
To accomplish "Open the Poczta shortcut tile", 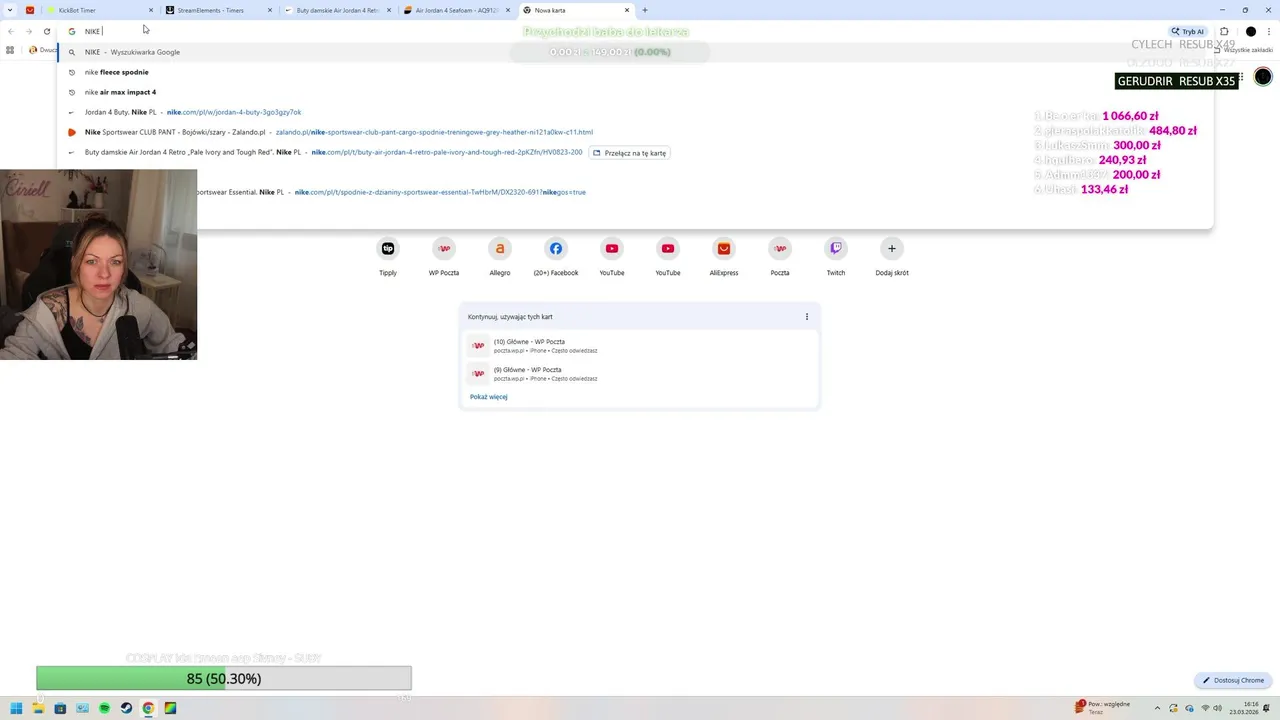I will [780, 257].
